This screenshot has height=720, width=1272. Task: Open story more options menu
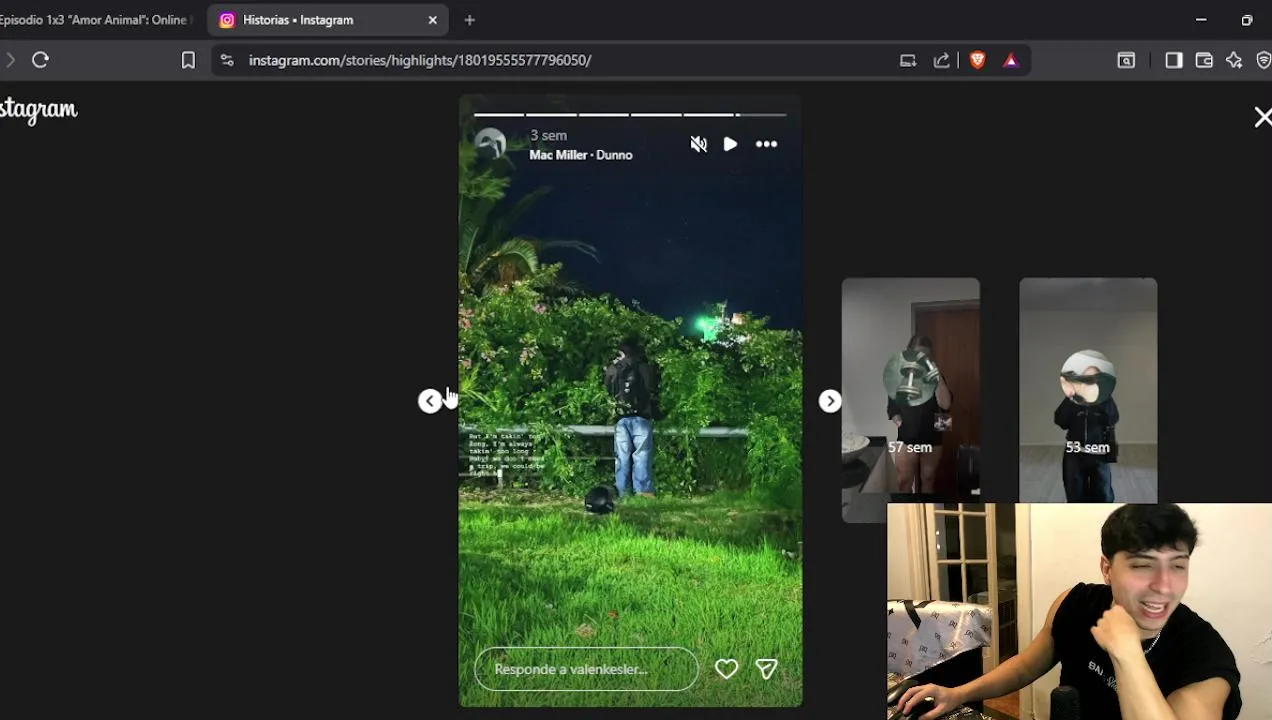[x=766, y=144]
